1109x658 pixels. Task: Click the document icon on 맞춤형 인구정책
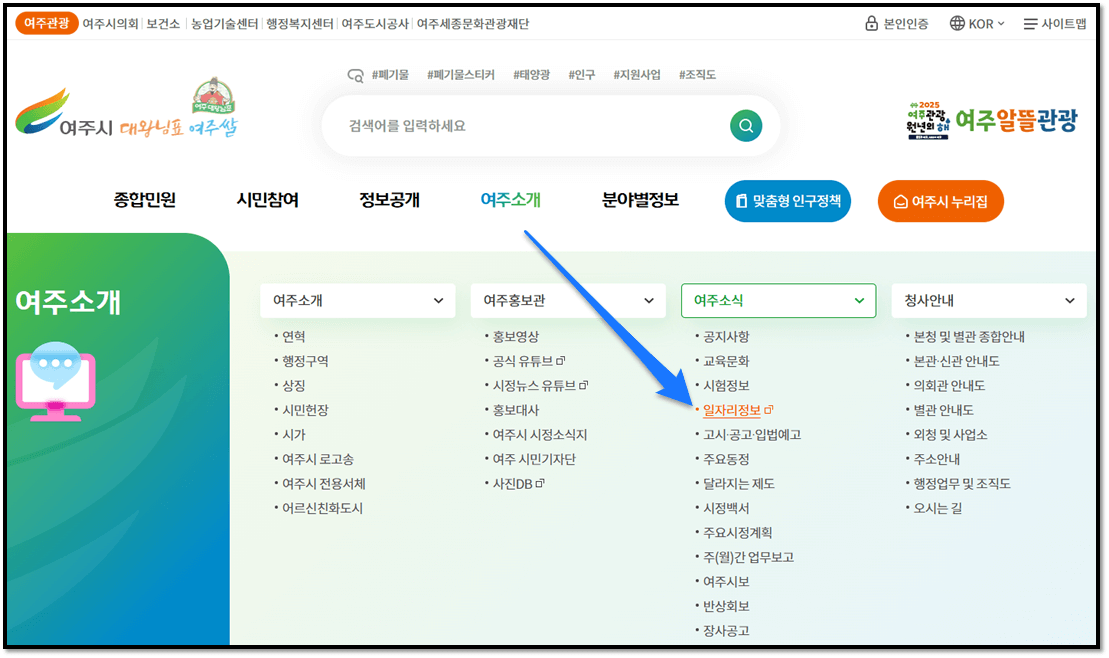[x=741, y=201]
